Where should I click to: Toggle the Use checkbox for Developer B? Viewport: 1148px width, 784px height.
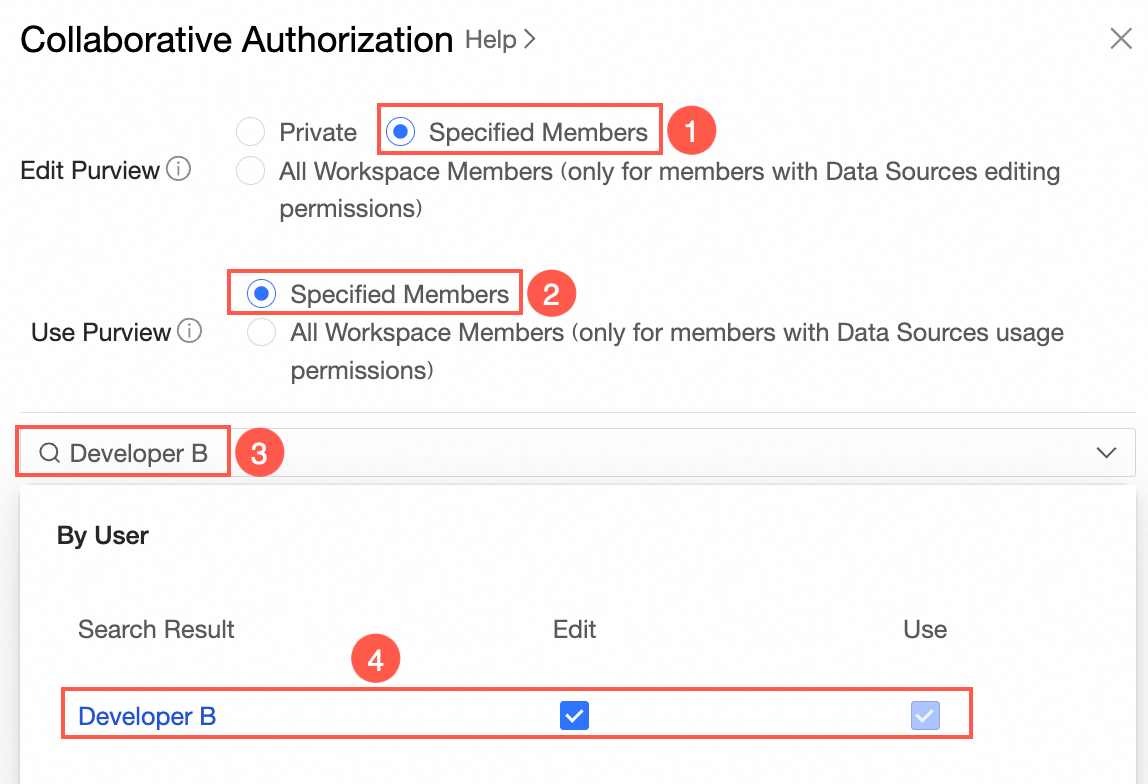(x=925, y=716)
